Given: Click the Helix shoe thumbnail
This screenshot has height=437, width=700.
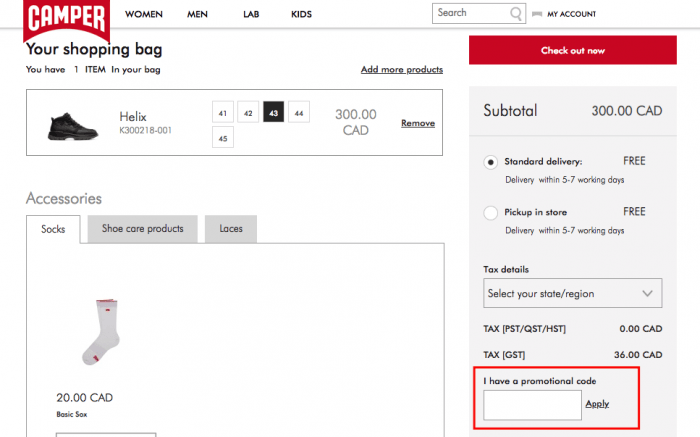Looking at the screenshot, I should tap(72, 126).
